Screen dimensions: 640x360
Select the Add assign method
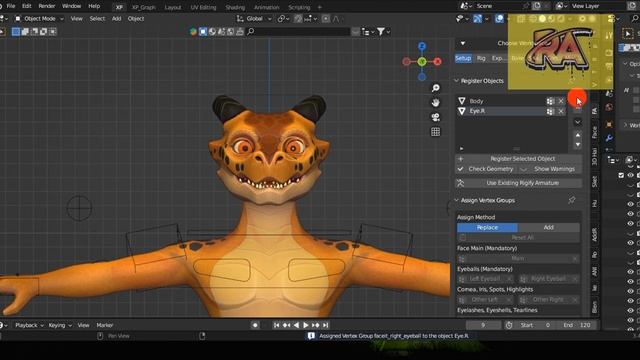(x=549, y=227)
